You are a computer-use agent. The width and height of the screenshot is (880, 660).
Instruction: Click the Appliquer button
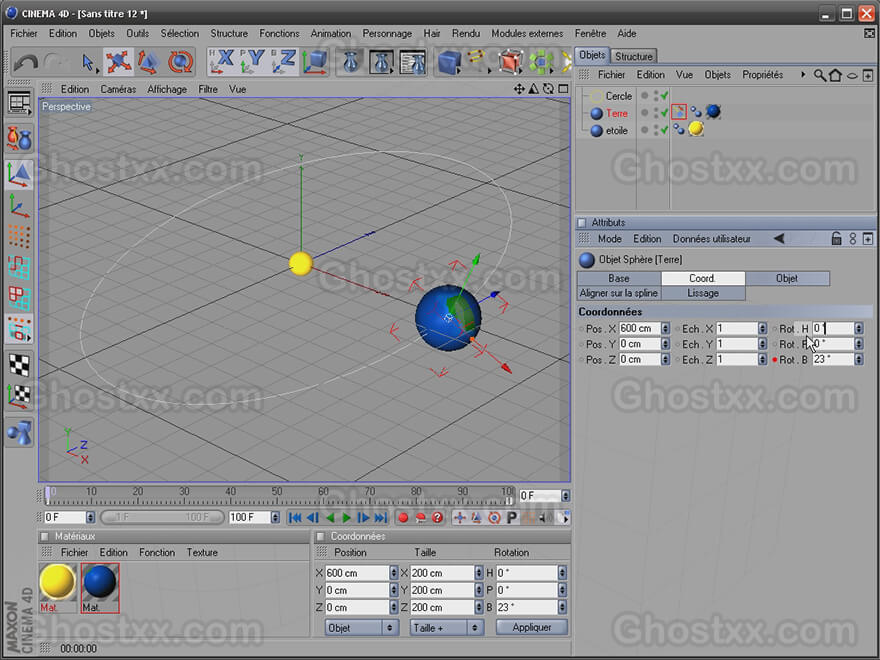tap(532, 627)
